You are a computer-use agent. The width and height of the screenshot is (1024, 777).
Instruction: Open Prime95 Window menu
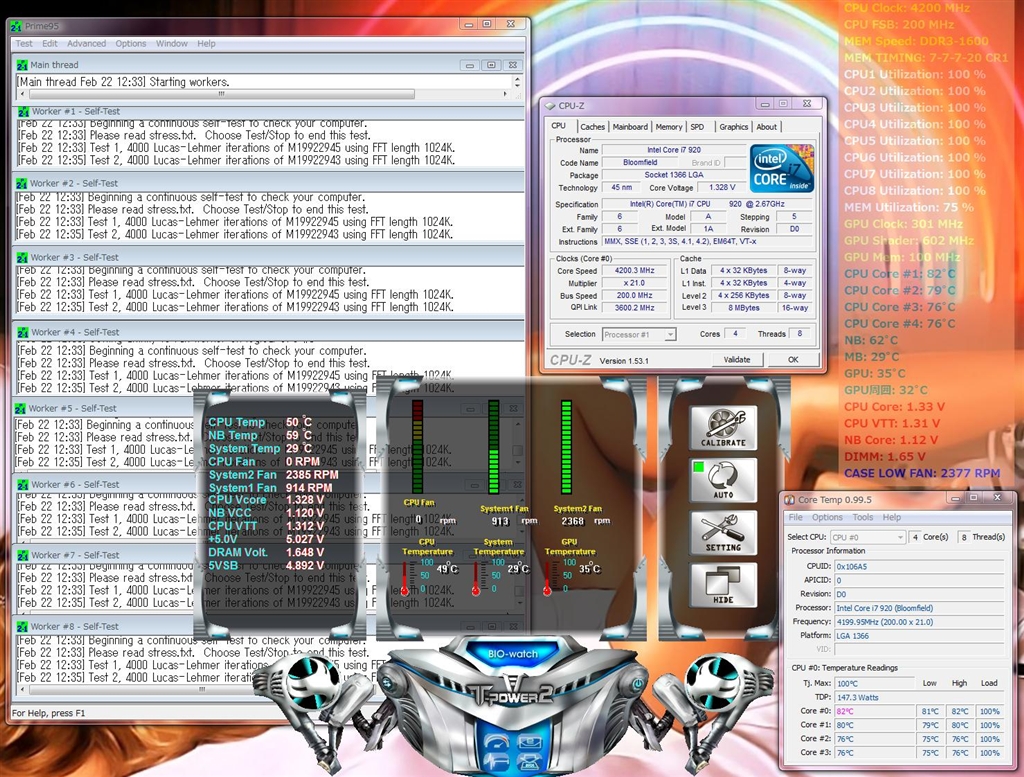point(172,44)
